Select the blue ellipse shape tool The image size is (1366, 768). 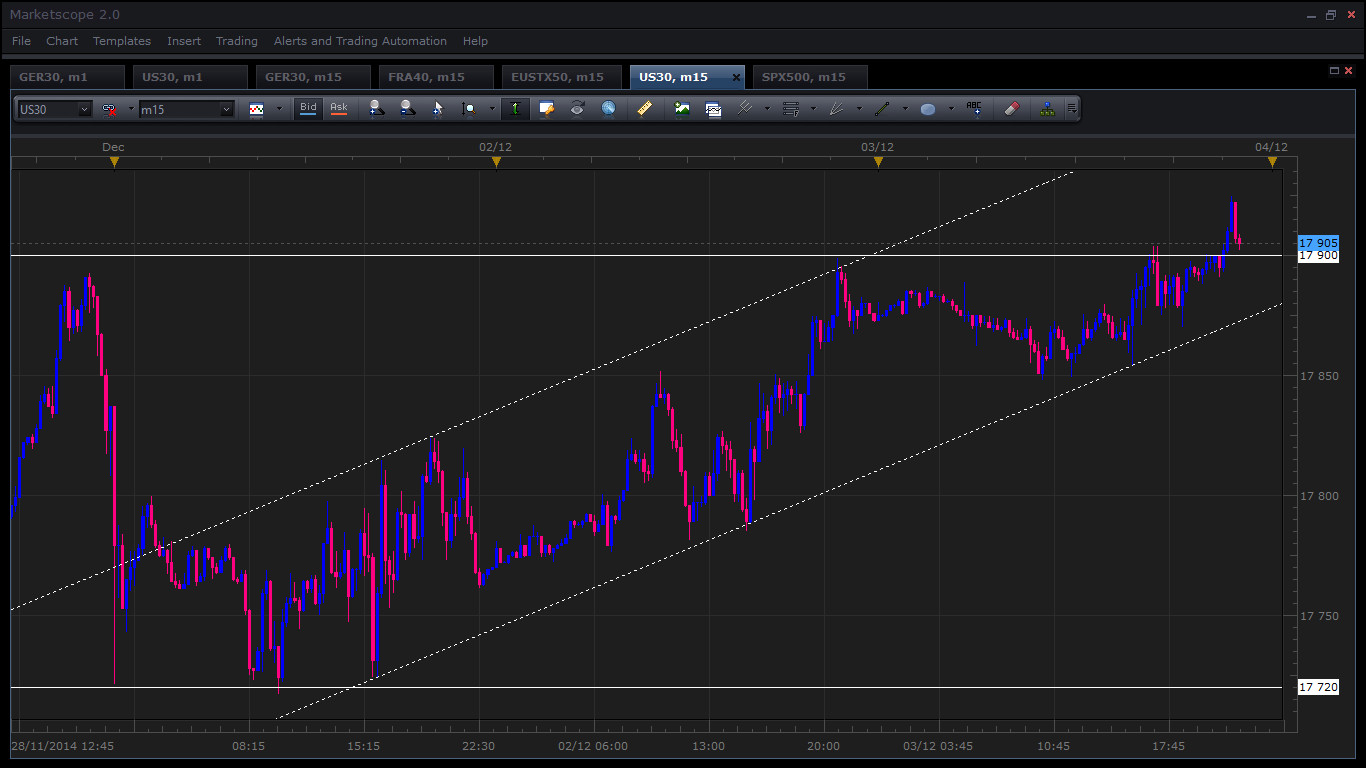click(x=928, y=109)
